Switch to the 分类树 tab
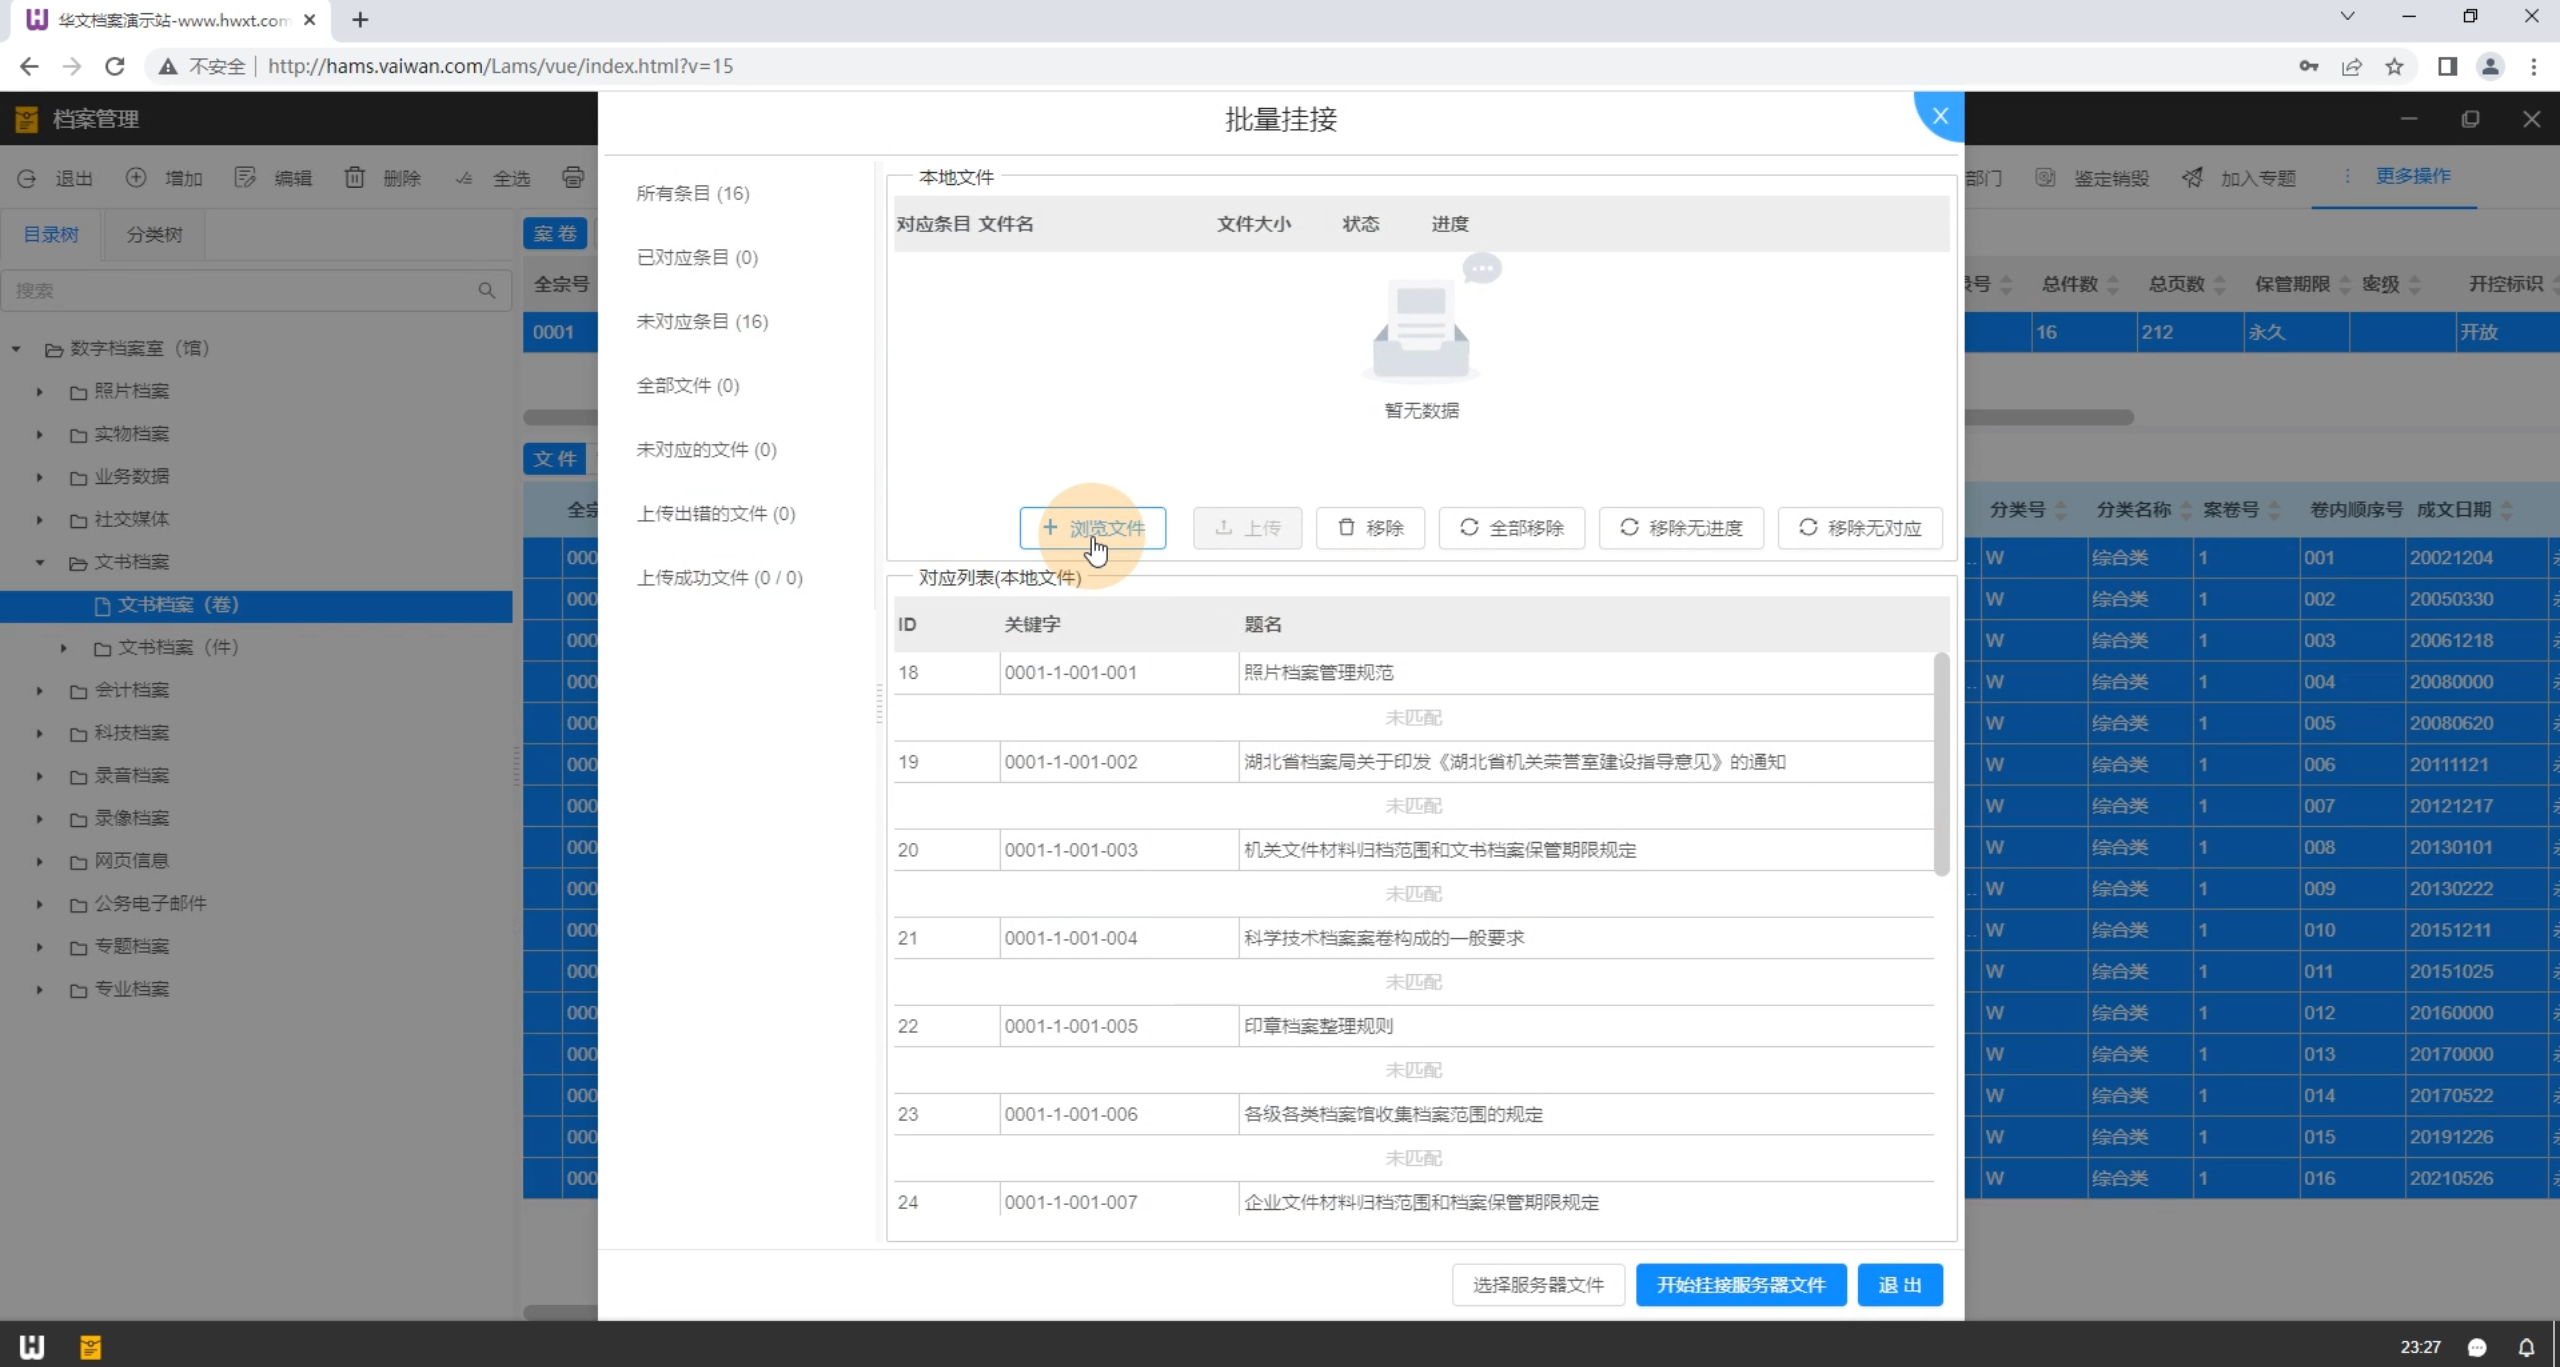2560x1367 pixels. pyautogui.click(x=154, y=235)
